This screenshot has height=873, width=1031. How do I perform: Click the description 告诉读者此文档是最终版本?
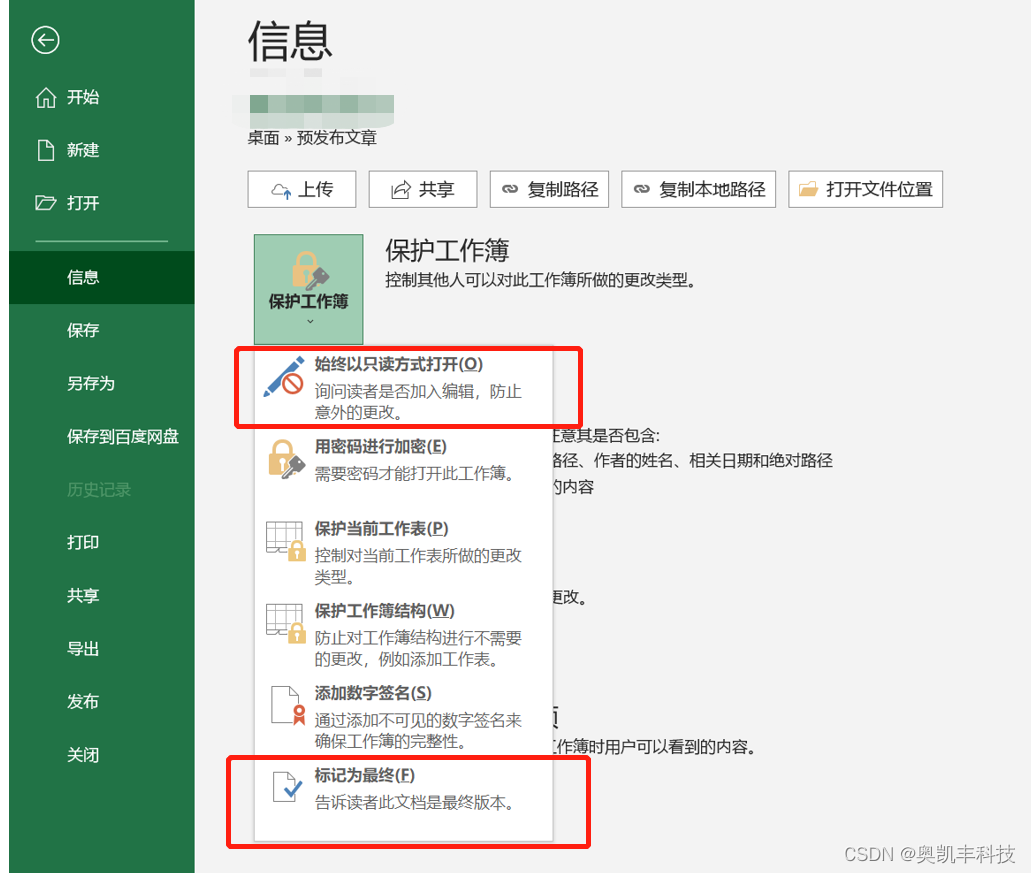414,803
